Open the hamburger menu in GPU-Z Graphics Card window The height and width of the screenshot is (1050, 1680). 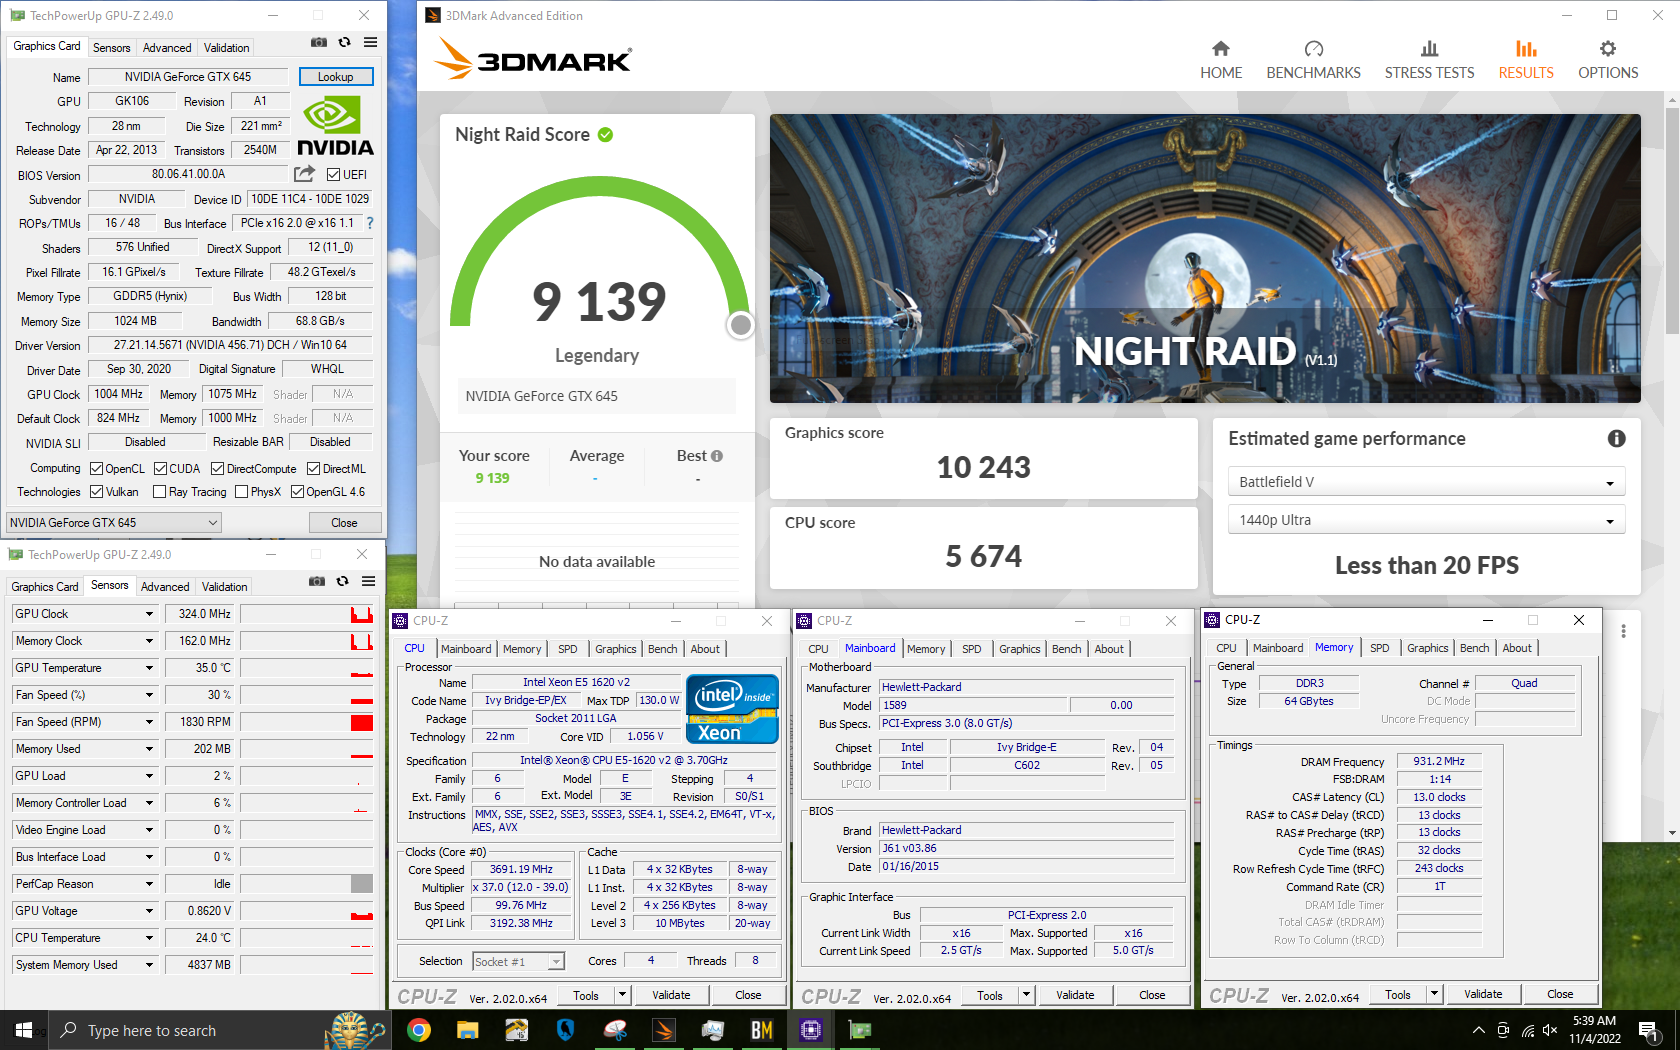pyautogui.click(x=370, y=43)
